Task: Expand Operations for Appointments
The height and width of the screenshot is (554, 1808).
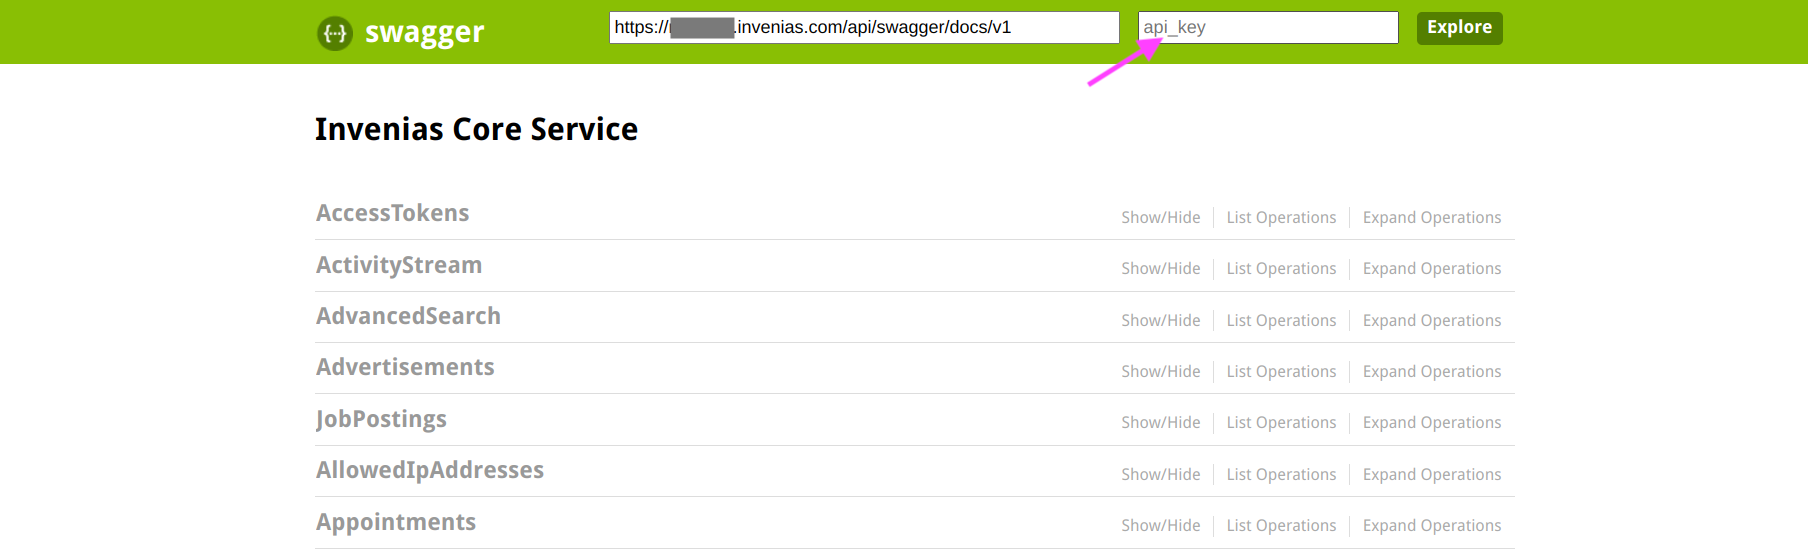Action: (1432, 526)
